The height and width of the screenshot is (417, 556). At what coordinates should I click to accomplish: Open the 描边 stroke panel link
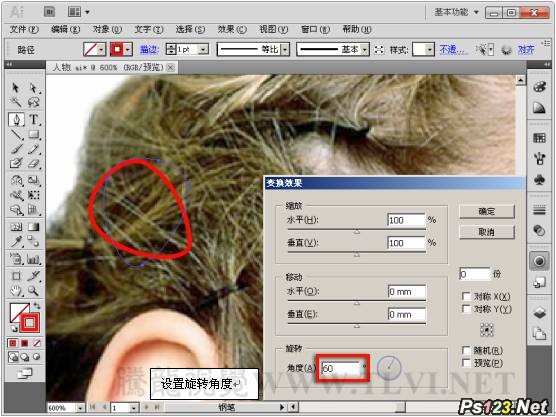(150, 50)
